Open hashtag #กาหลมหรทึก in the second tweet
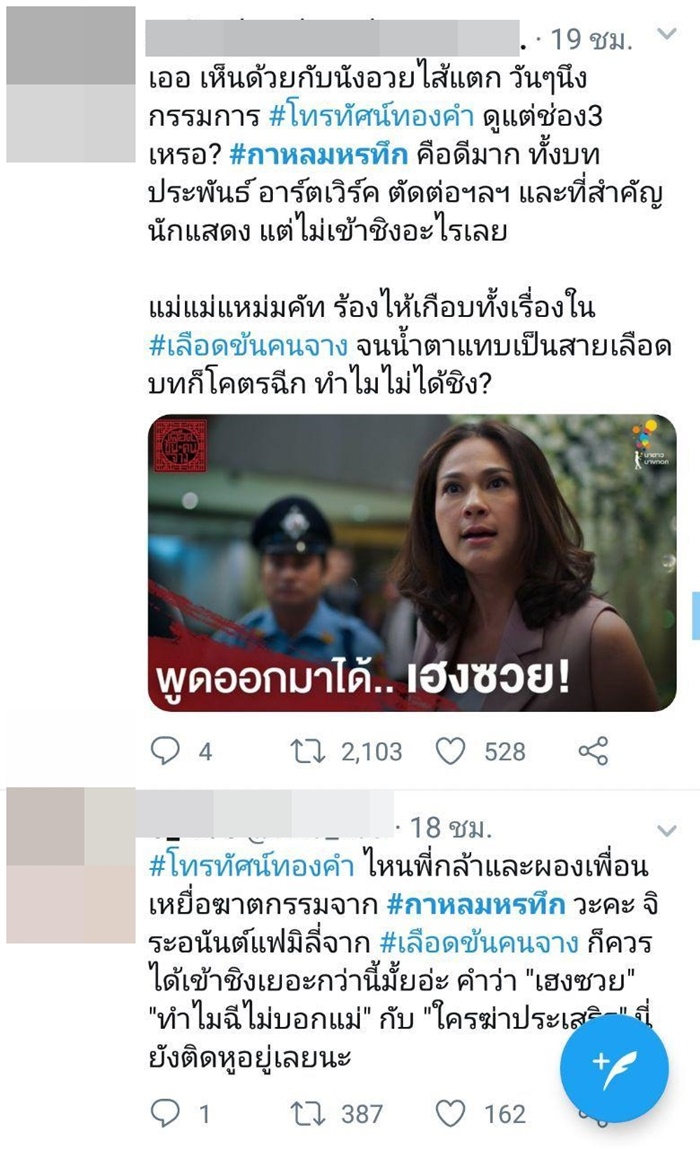 click(476, 904)
